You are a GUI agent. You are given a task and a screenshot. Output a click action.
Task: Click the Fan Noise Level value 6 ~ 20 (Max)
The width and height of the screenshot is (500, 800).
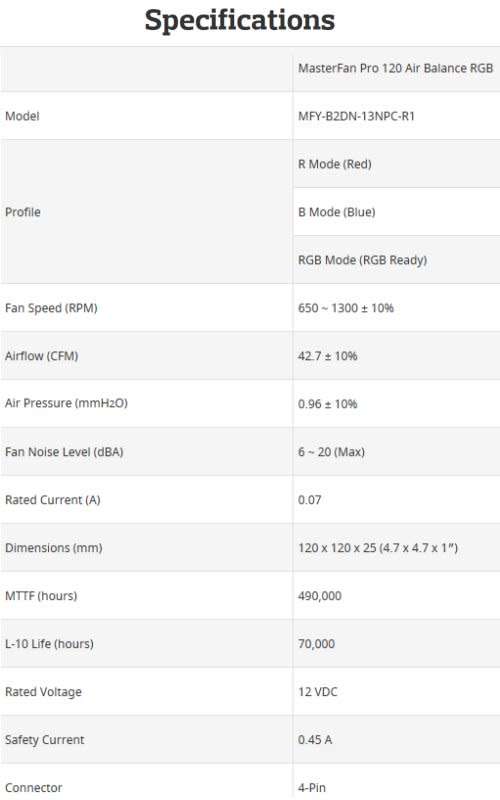(331, 452)
